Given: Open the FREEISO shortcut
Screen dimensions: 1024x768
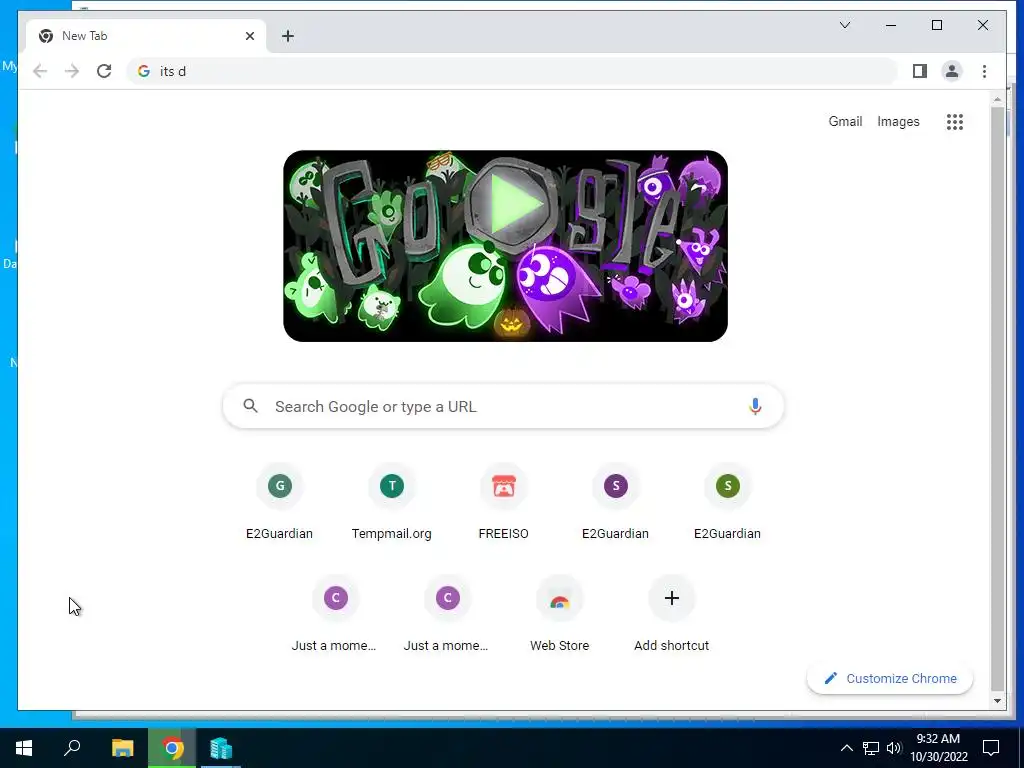Looking at the screenshot, I should coord(504,502).
